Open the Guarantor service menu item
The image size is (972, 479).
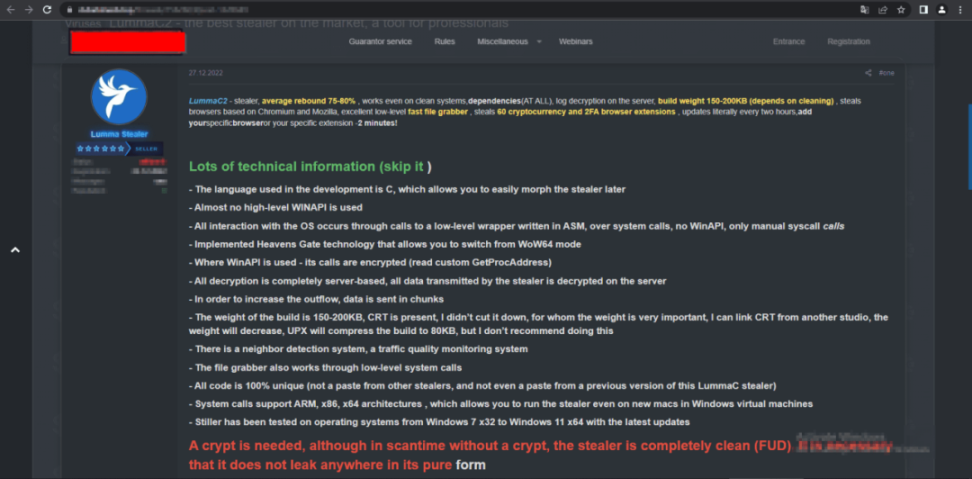coord(380,42)
